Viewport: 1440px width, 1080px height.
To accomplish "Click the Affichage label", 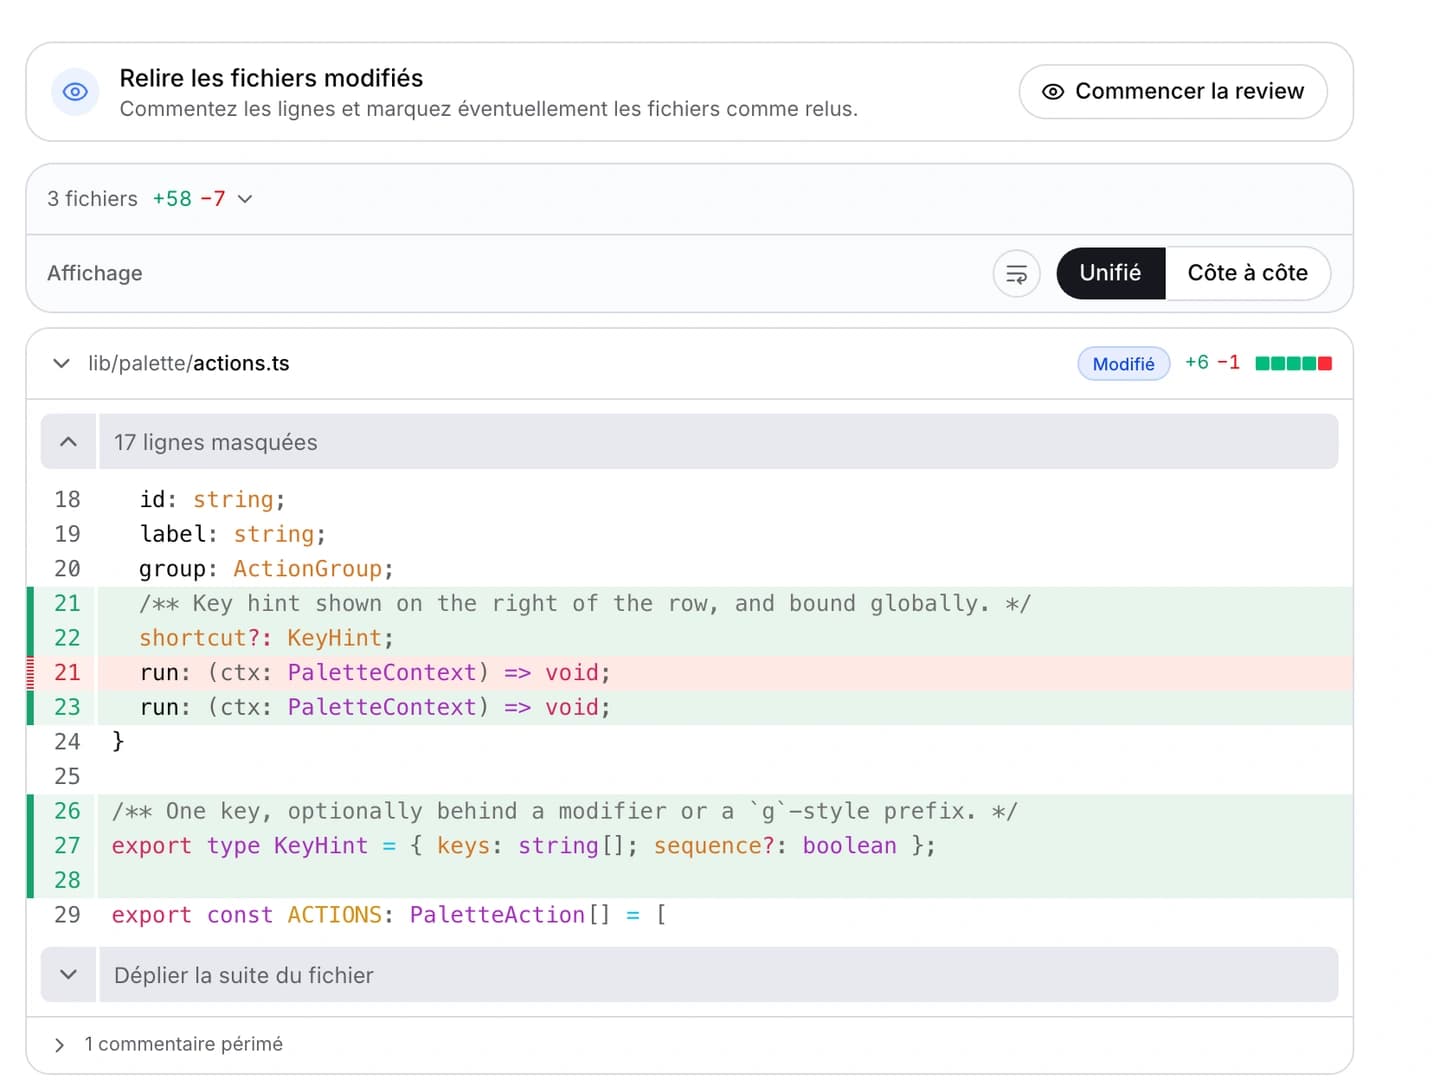I will click(95, 273).
